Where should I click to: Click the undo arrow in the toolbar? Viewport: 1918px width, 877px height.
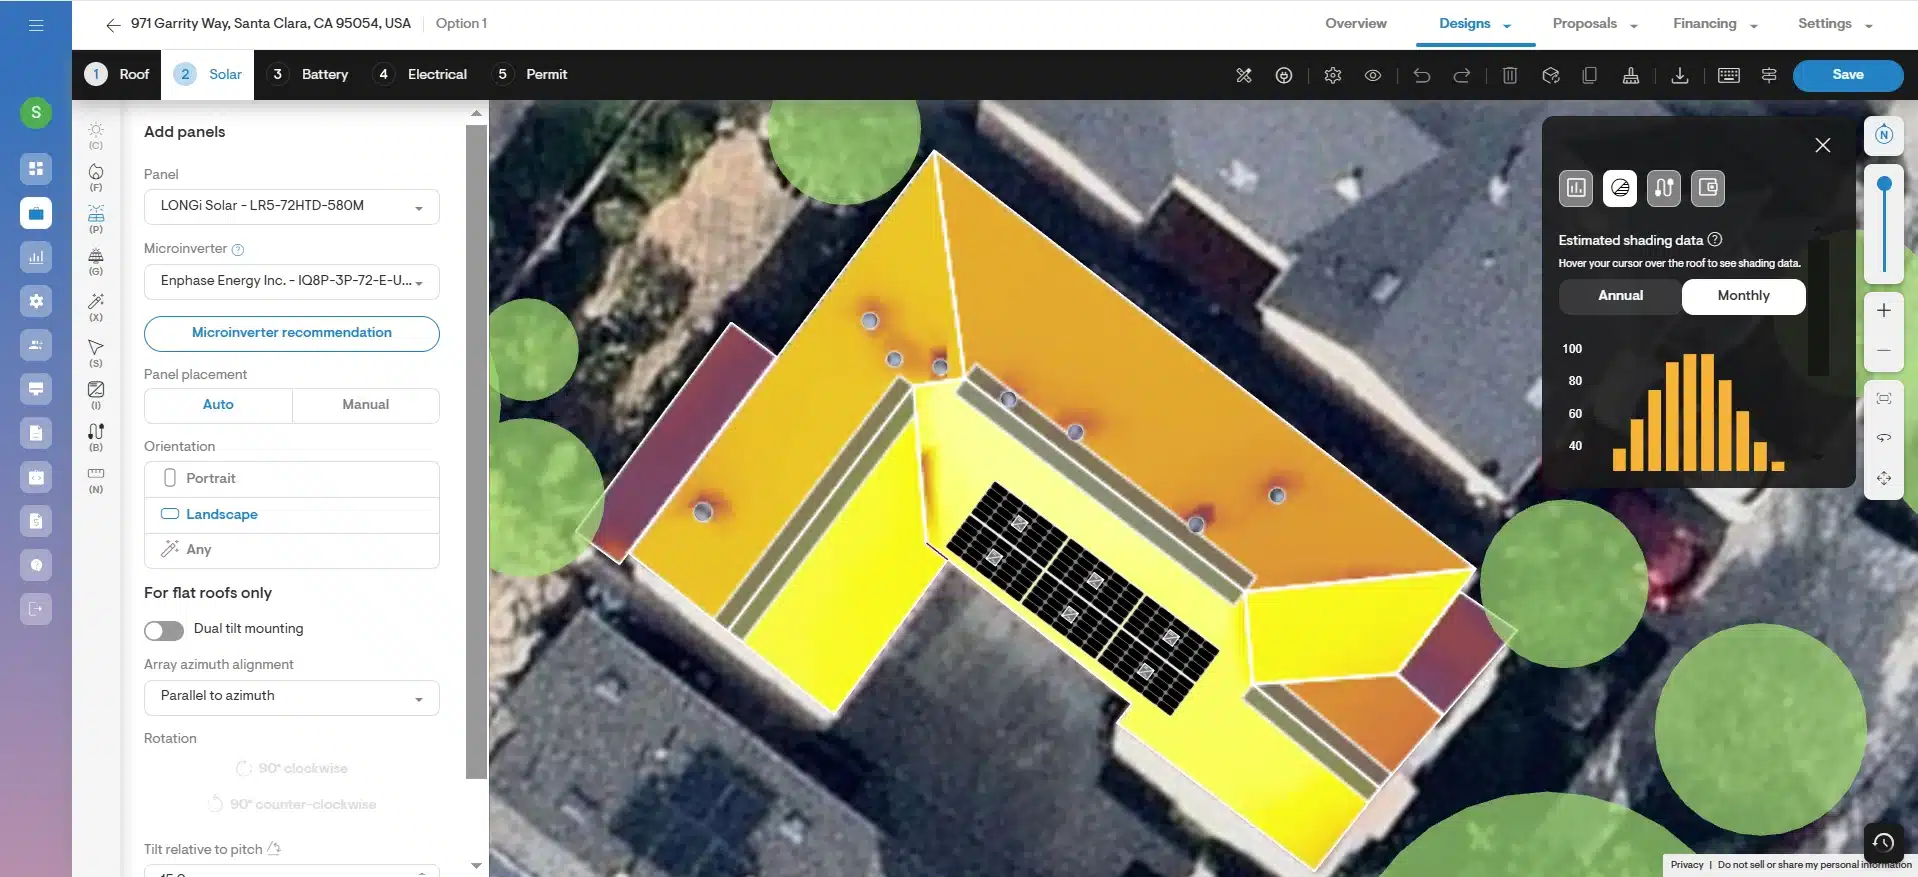point(1421,75)
